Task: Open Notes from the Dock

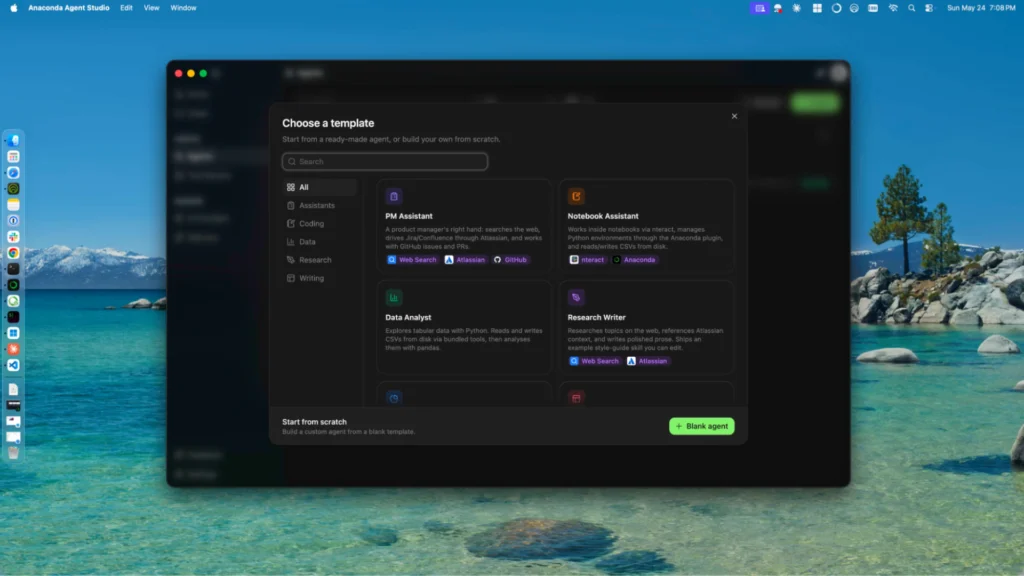Action: [13, 205]
